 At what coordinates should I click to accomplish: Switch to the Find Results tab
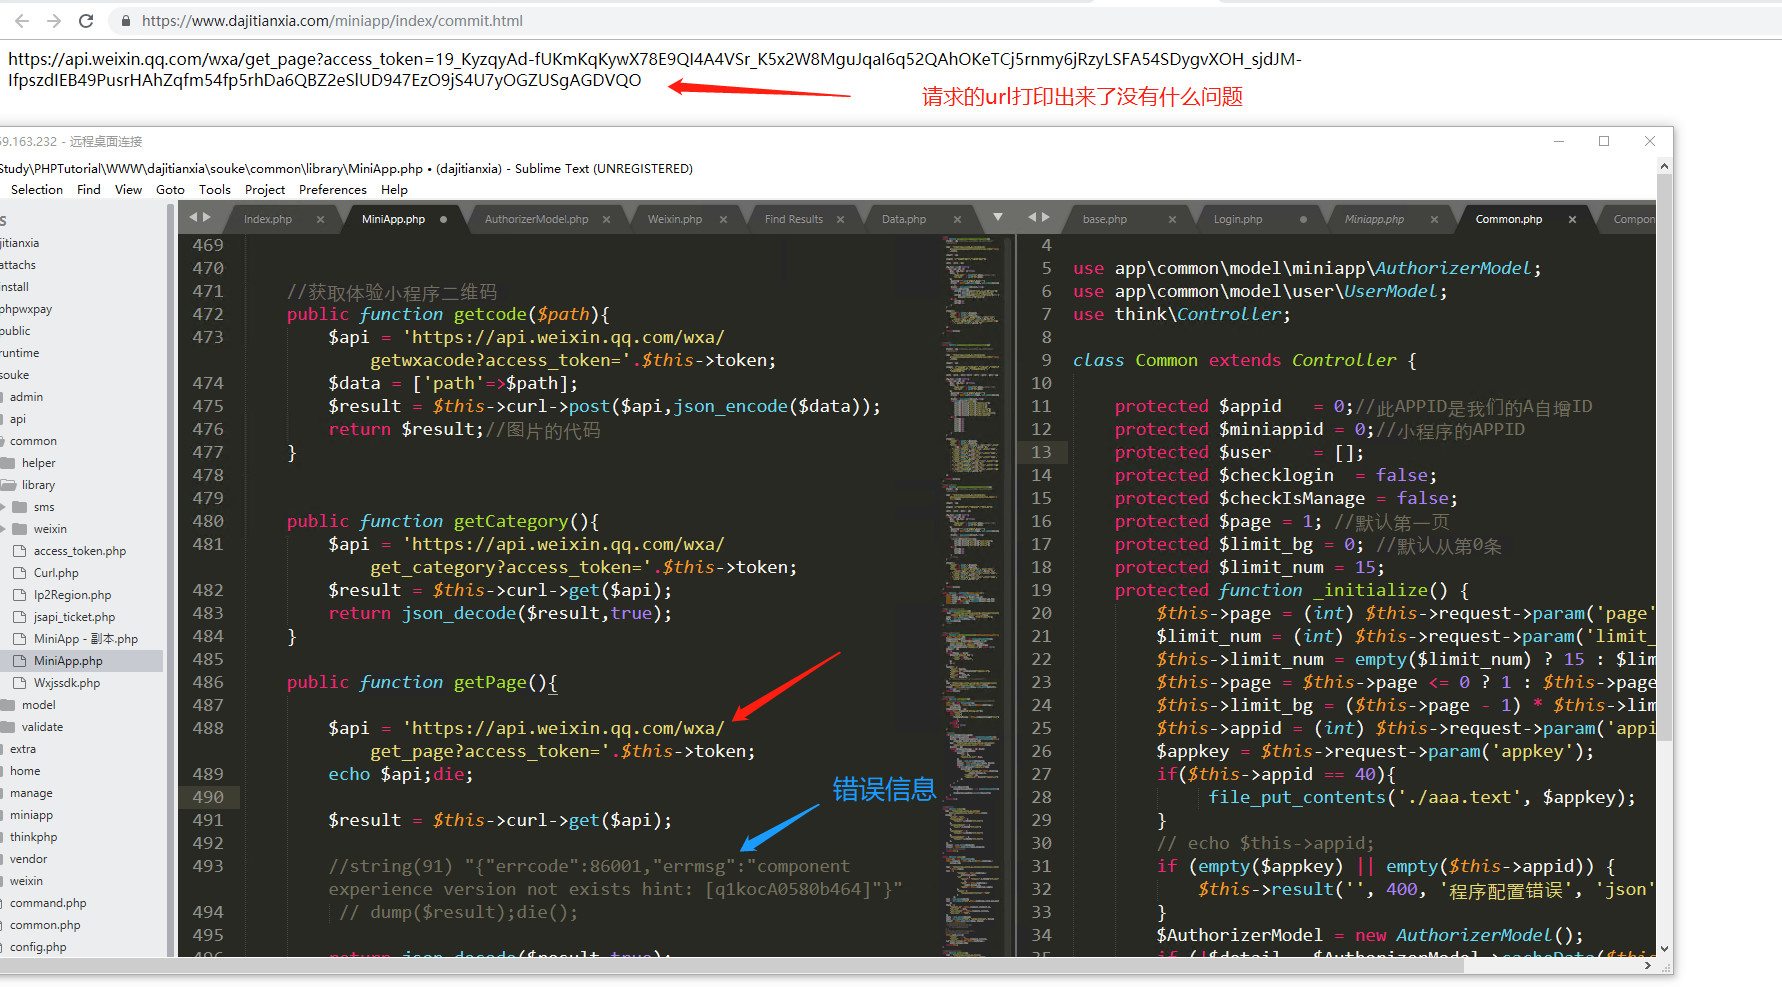click(x=794, y=219)
